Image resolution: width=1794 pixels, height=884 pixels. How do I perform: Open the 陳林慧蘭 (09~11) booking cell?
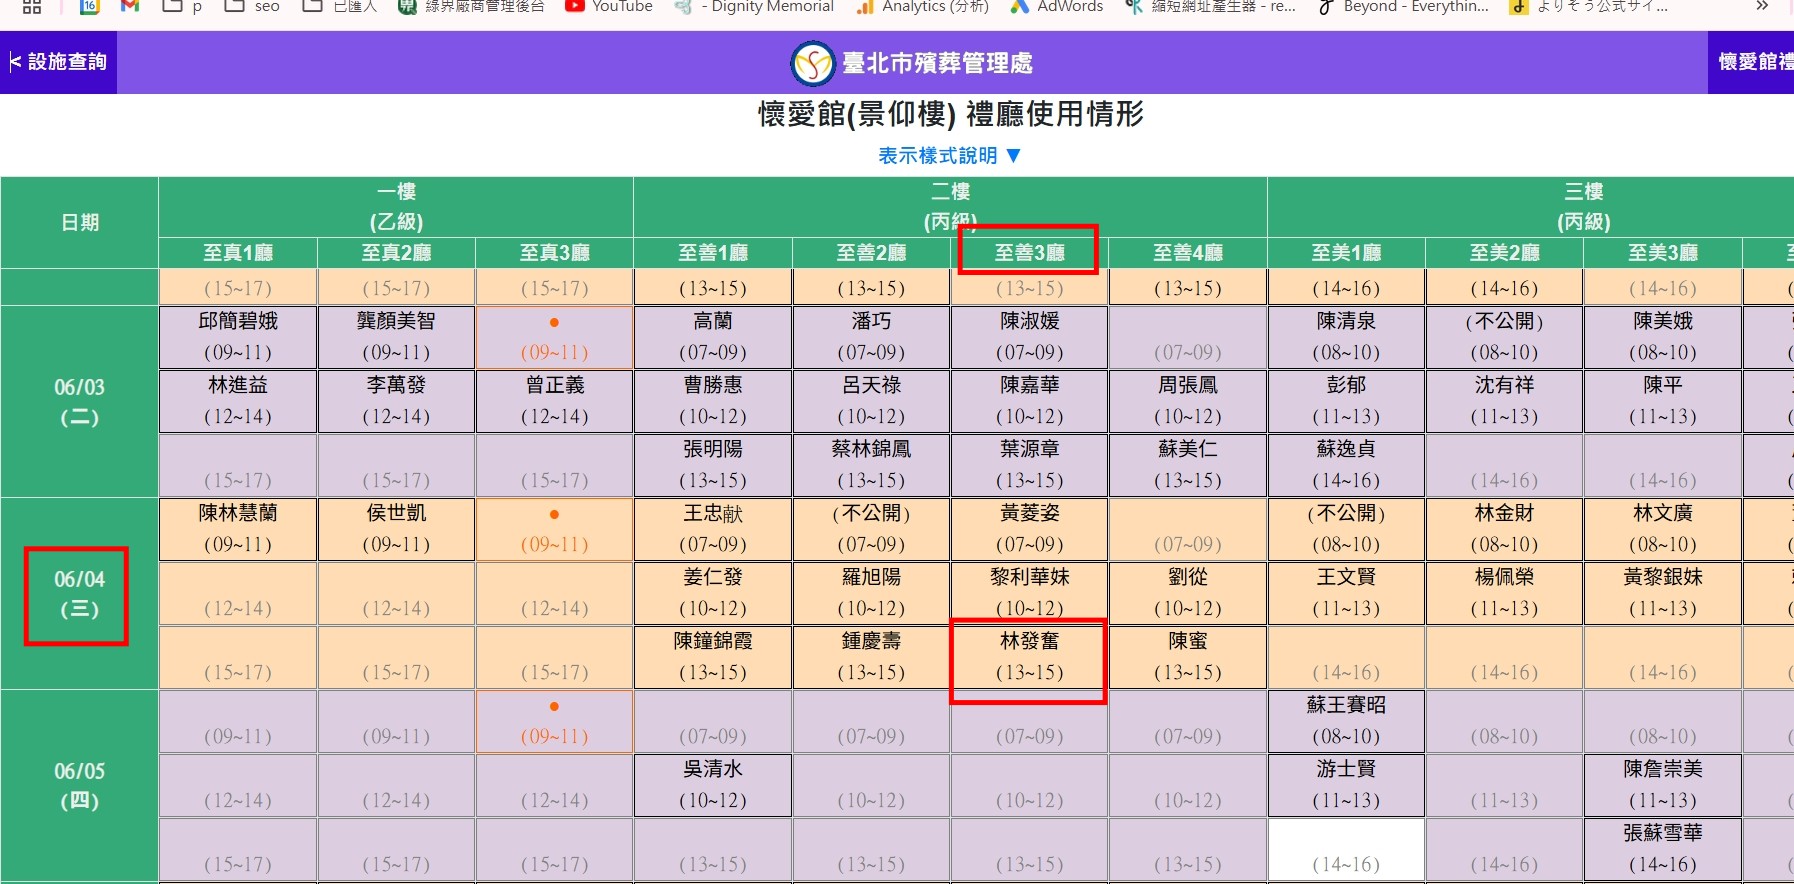pyautogui.click(x=238, y=529)
